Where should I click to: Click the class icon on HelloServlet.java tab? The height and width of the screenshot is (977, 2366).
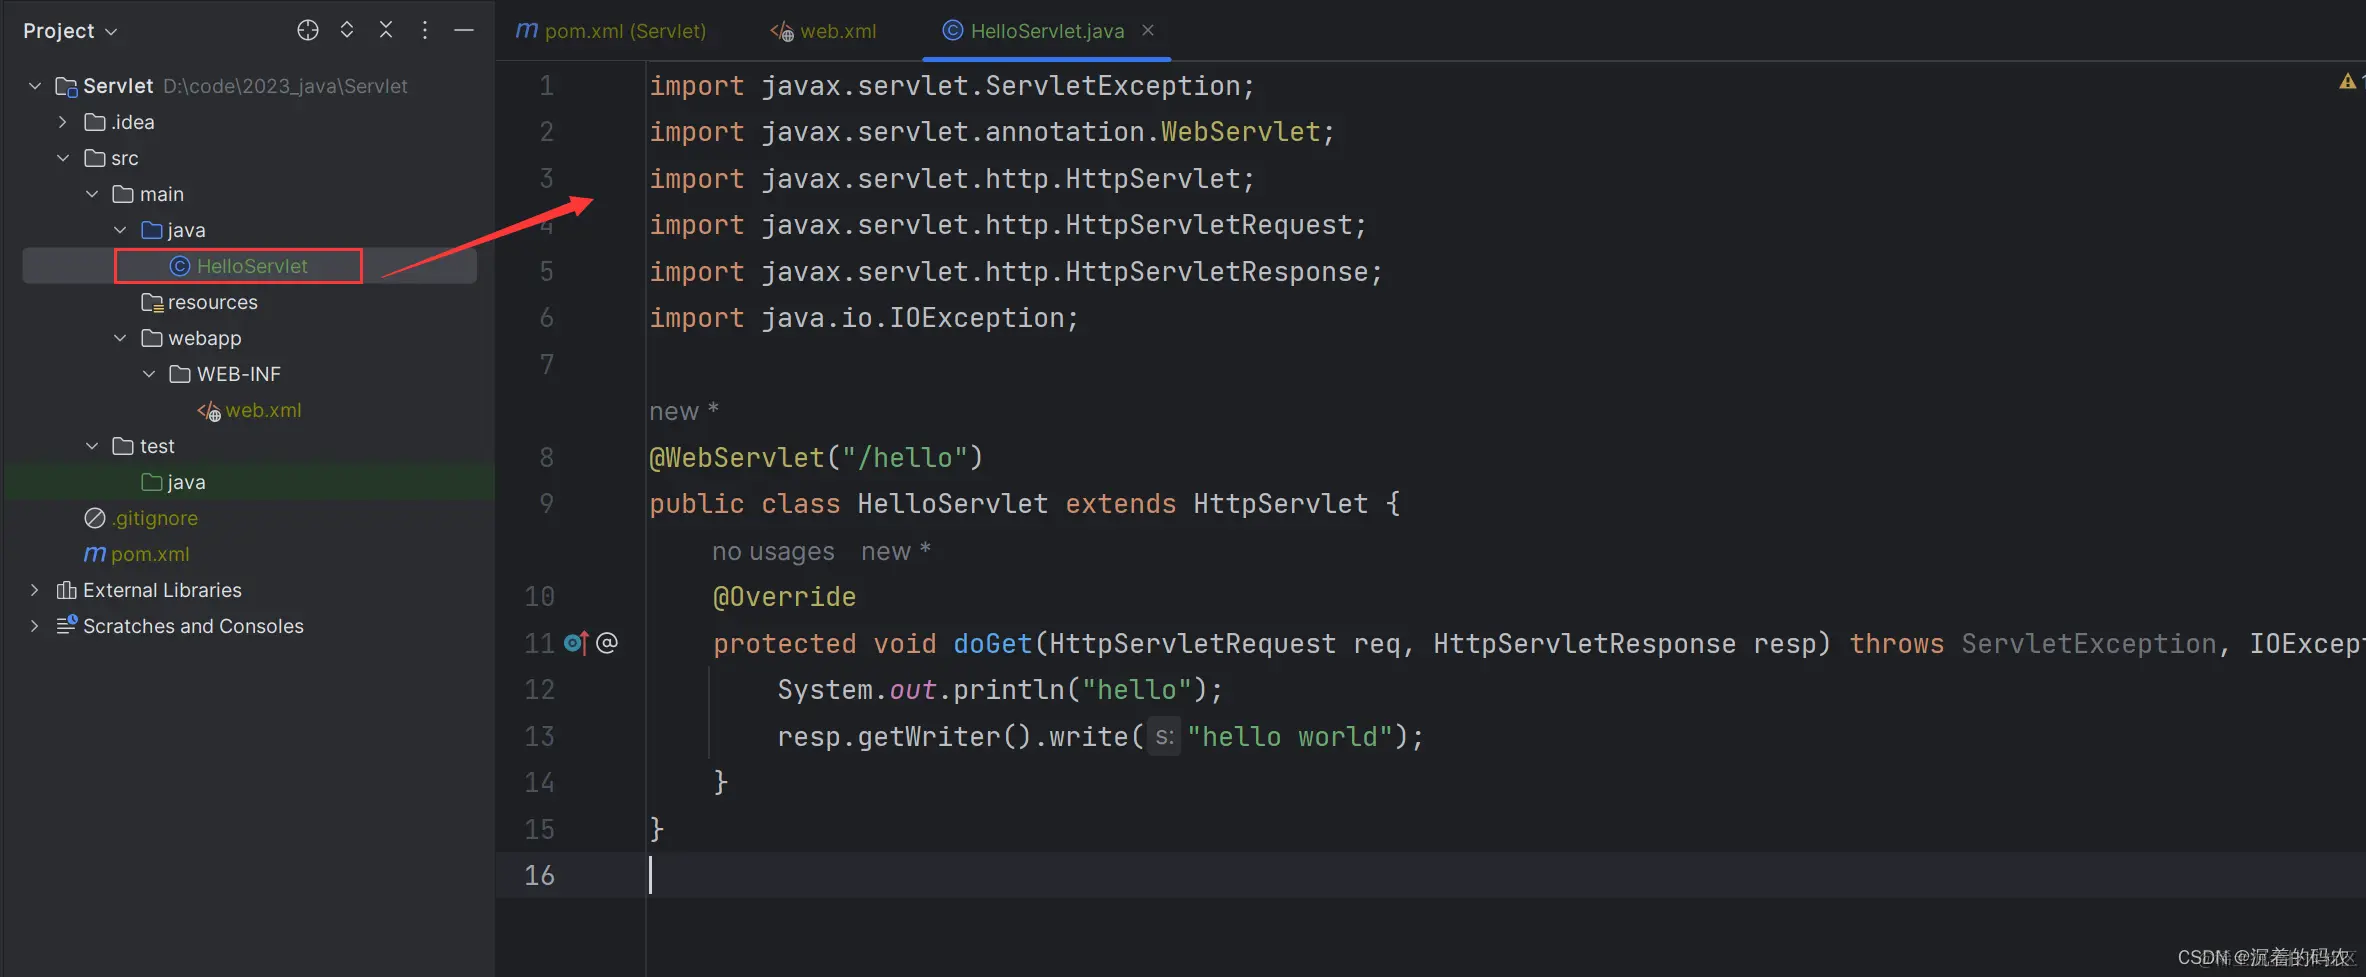coord(953,31)
